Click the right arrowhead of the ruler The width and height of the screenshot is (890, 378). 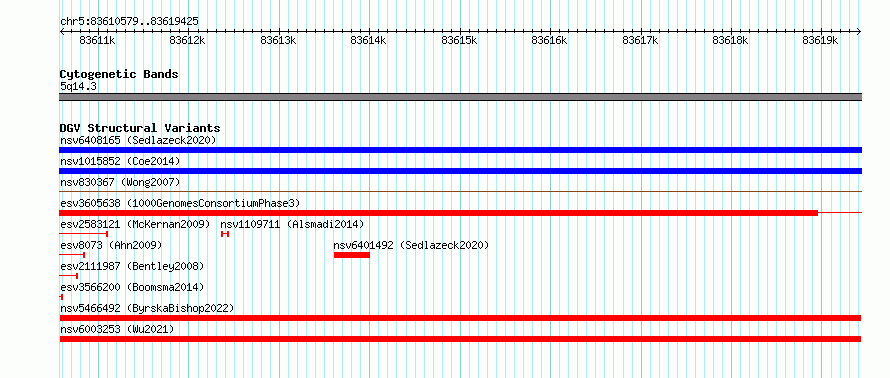tap(859, 32)
